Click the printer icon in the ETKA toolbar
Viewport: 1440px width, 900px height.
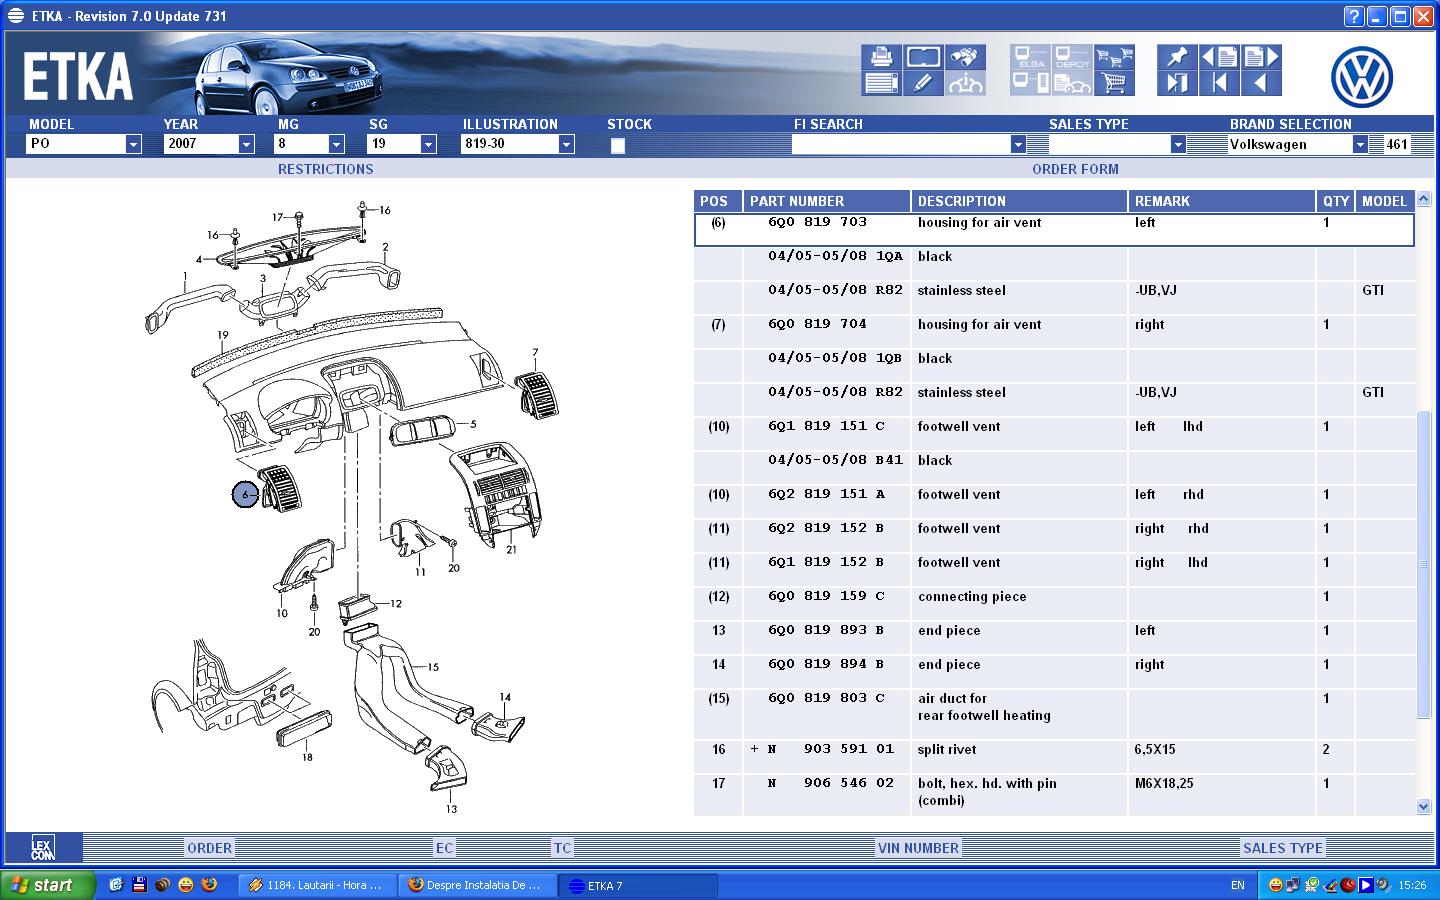pos(881,57)
